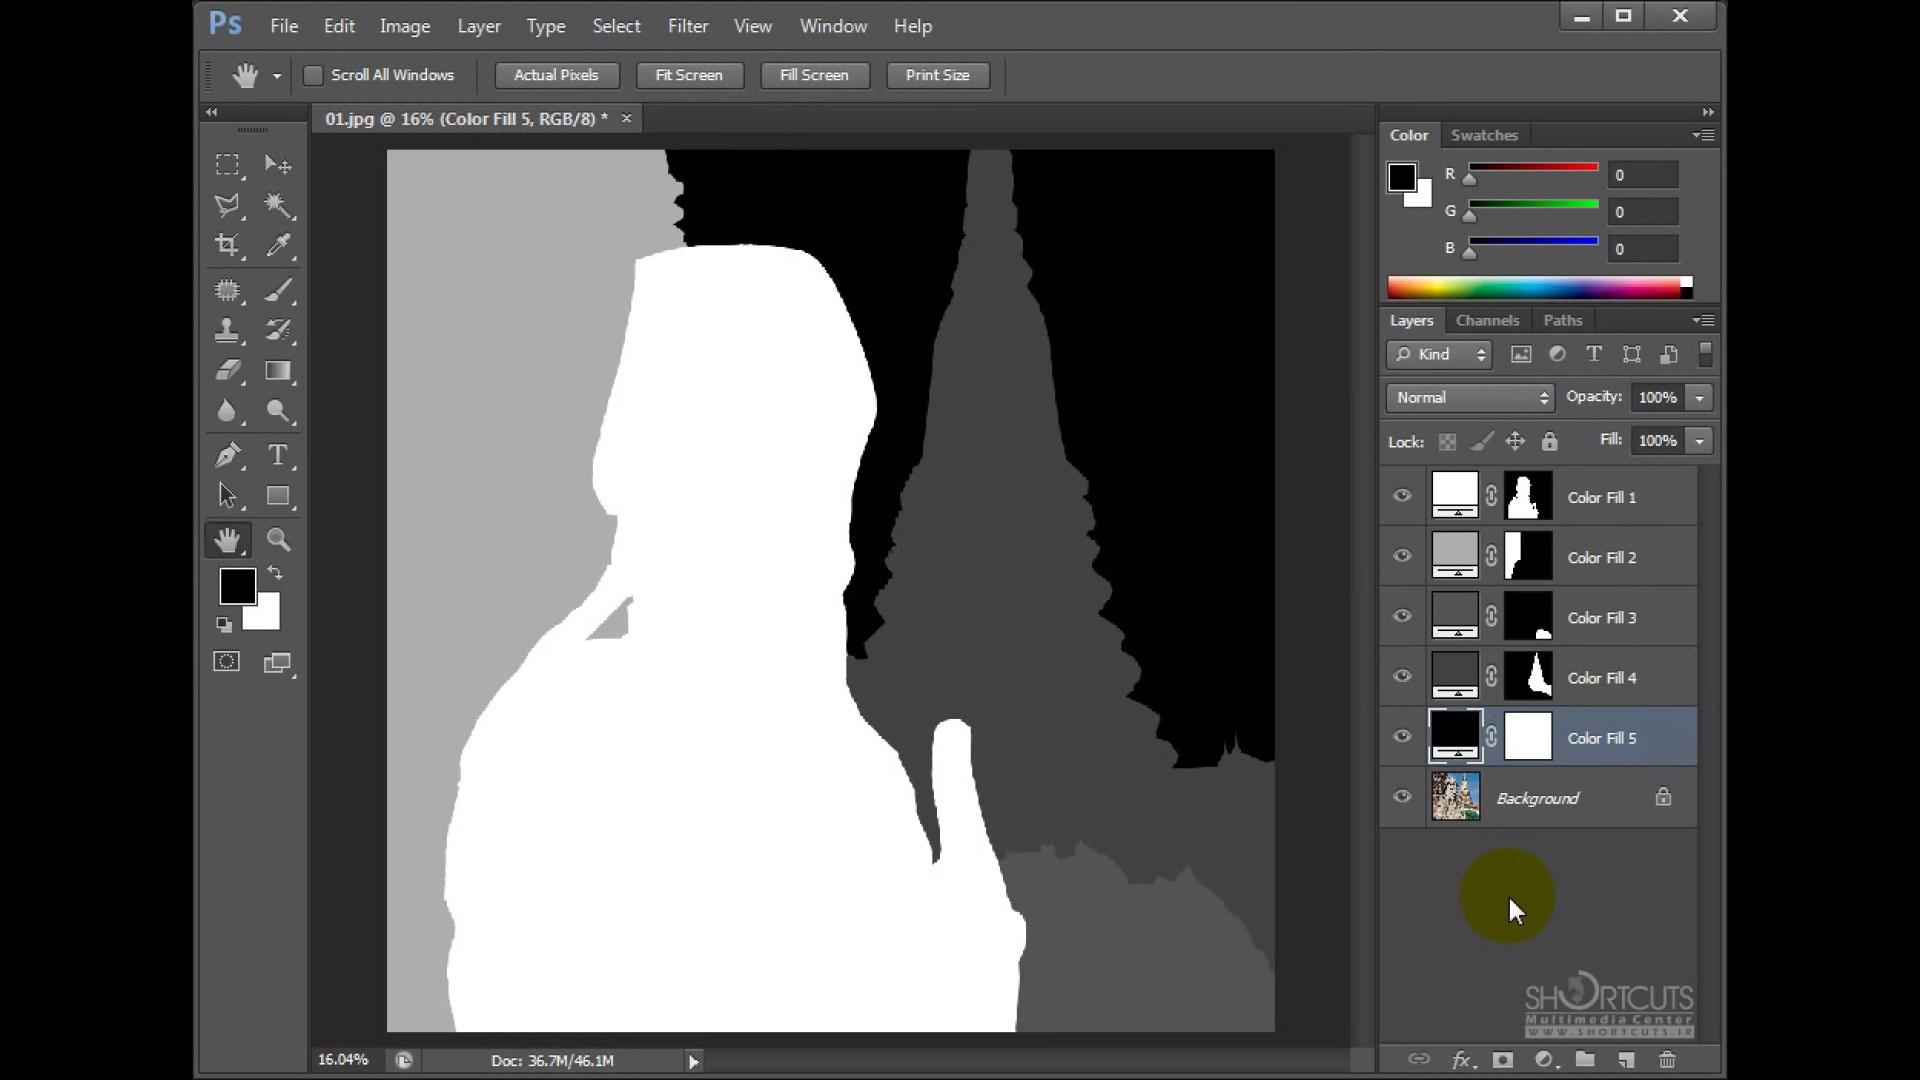
Task: Select the Brush tool
Action: (278, 290)
